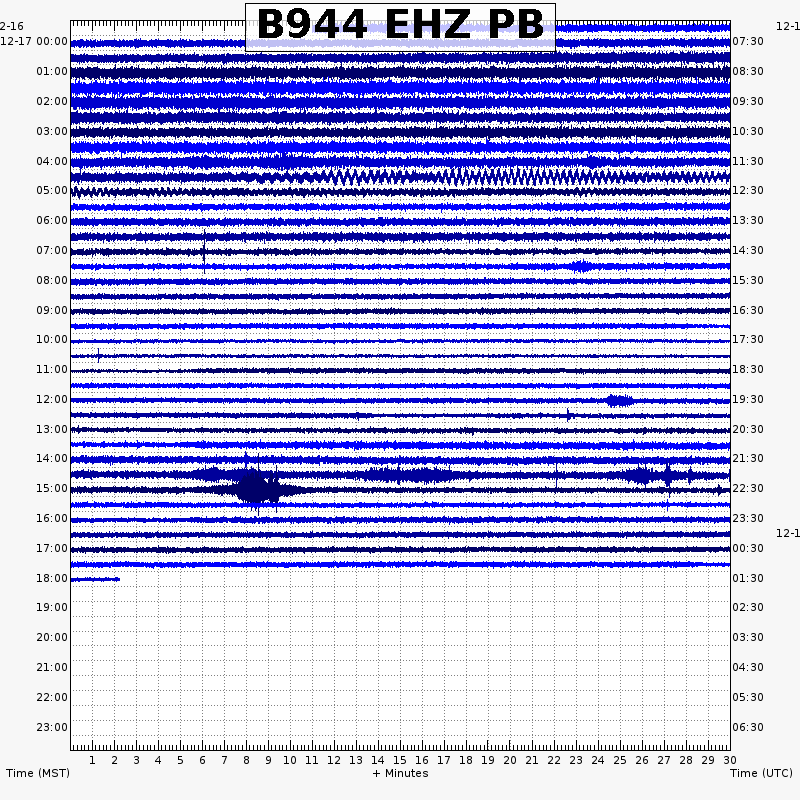Click the B944 EHZ PB station title
Viewport: 800px width, 800px height.
pos(400,25)
